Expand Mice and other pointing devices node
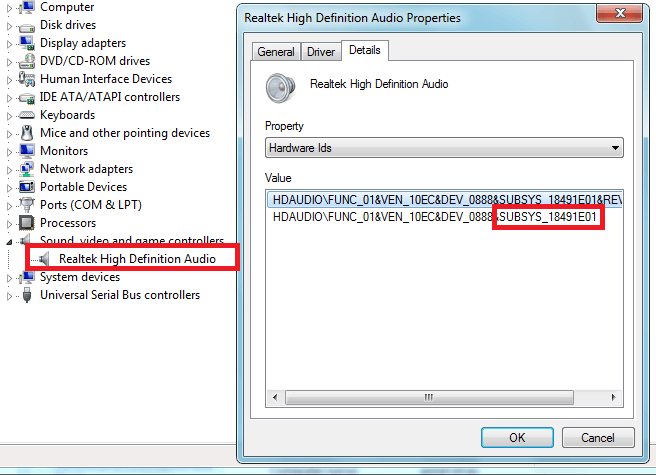 pos(9,134)
